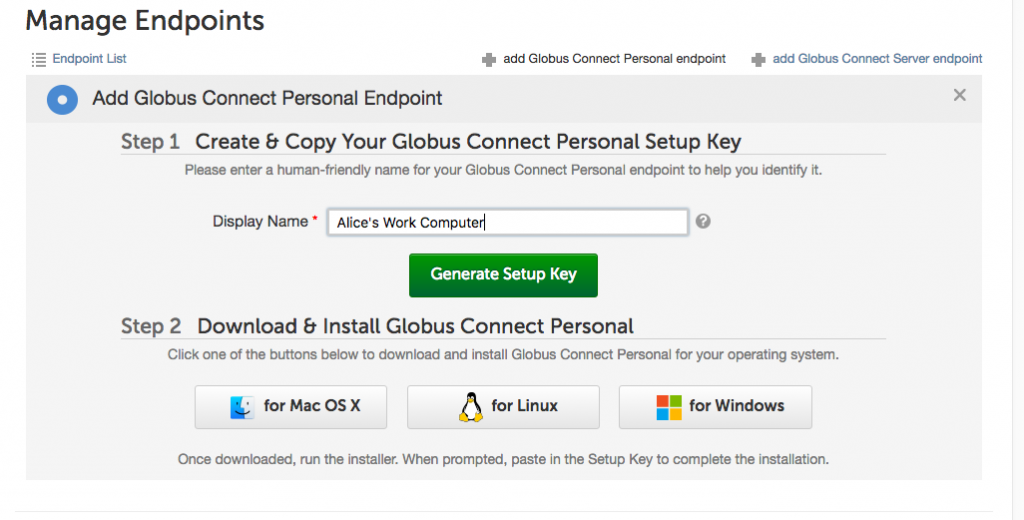Click the Manage Endpoints page heading
1024x520 pixels.
pos(145,20)
